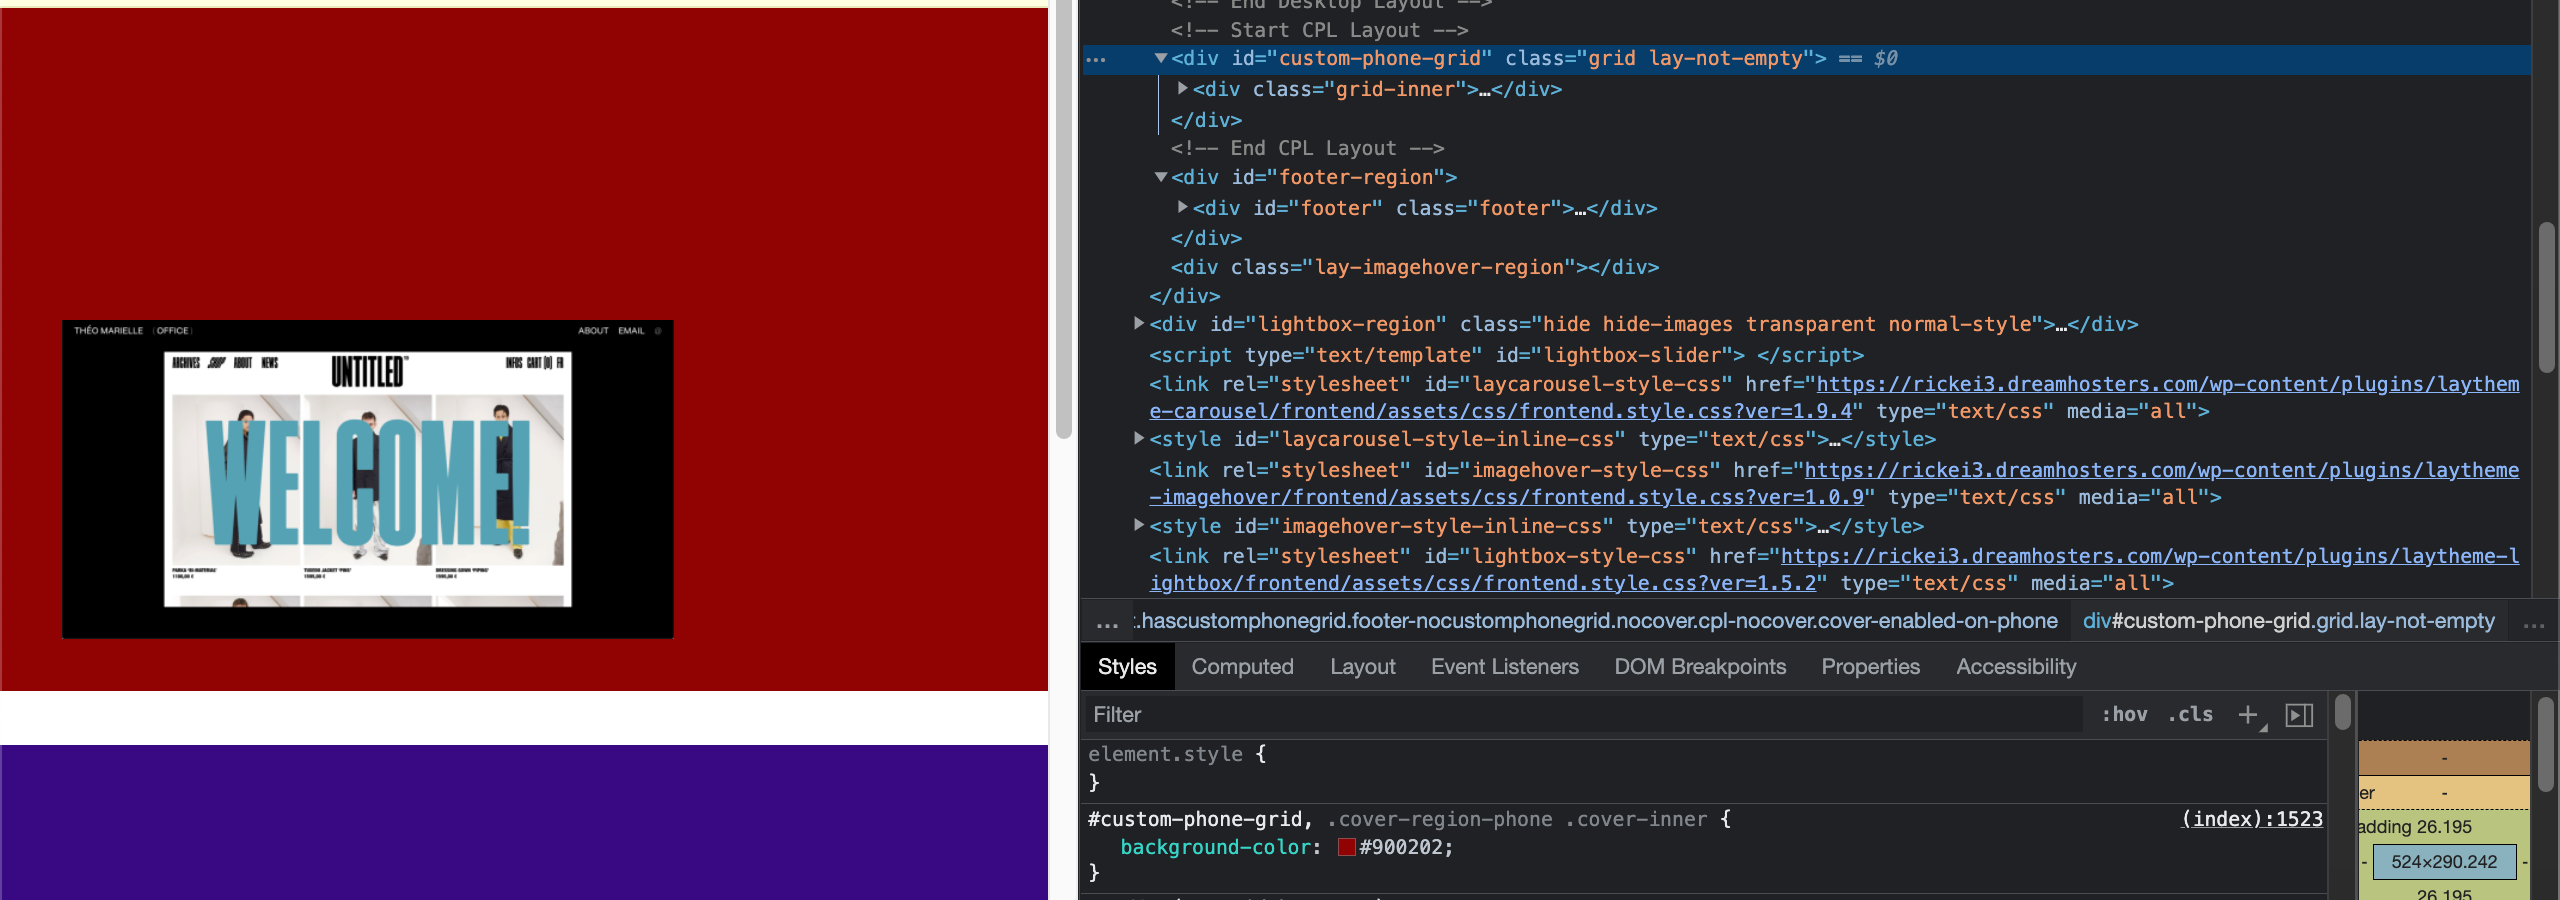The height and width of the screenshot is (900, 2560).
Task: Click the Elements panel scrollbar thumb
Action: pyautogui.click(x=2546, y=298)
